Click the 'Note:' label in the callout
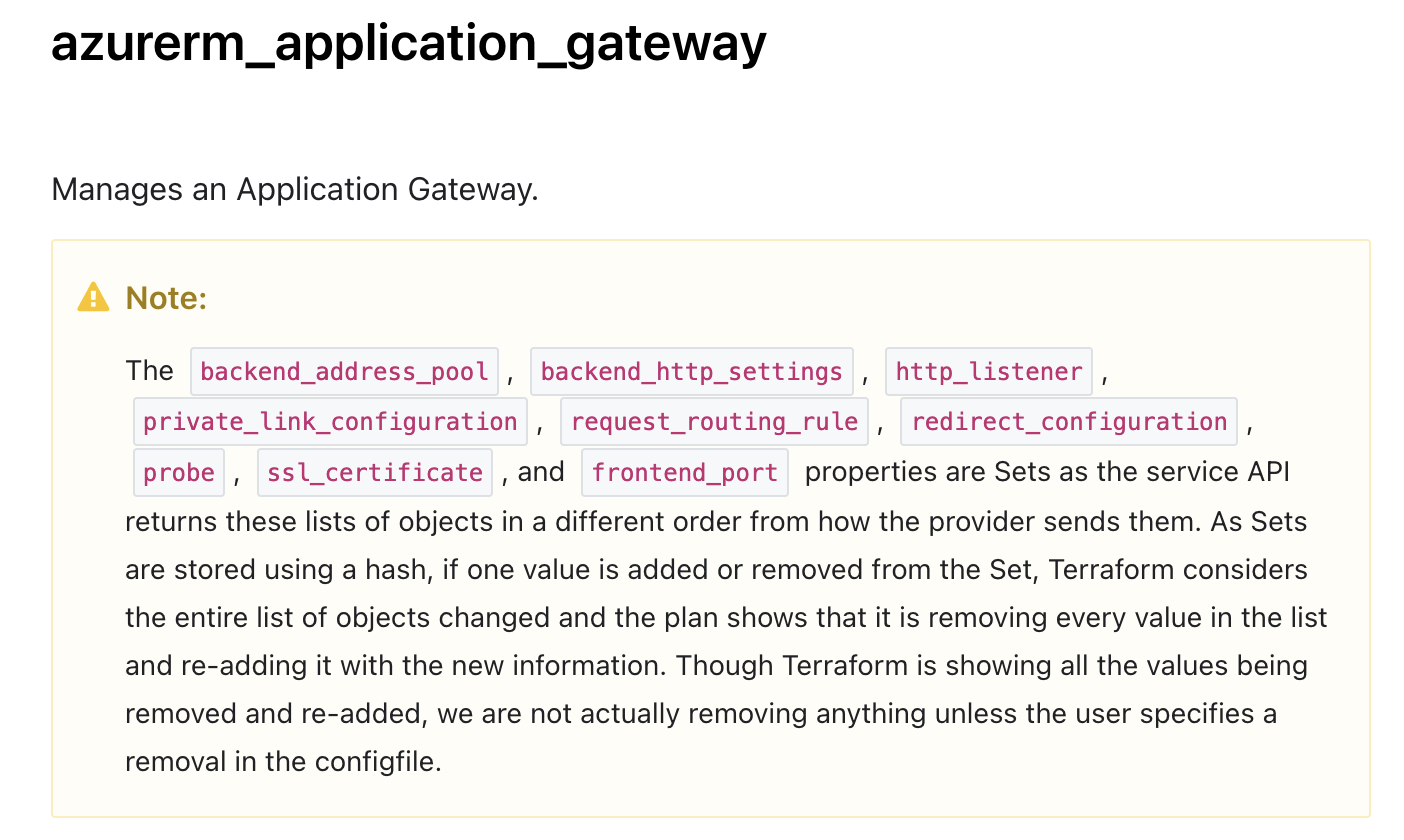The height and width of the screenshot is (840, 1404). pyautogui.click(x=166, y=298)
